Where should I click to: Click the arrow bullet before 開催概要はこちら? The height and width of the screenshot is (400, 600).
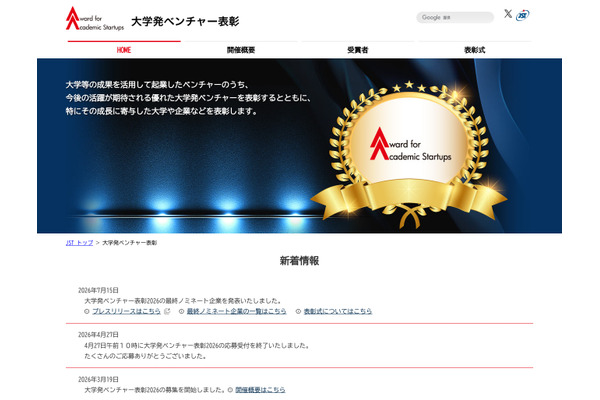pos(230,390)
